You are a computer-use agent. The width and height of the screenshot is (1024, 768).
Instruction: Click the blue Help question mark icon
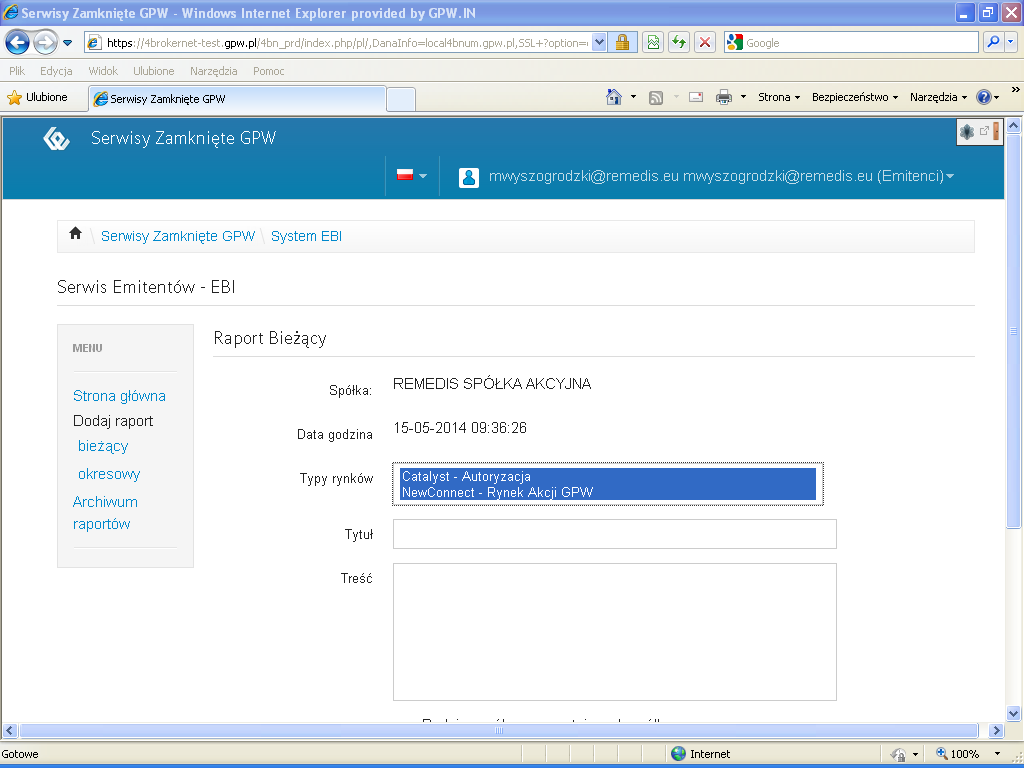984,97
